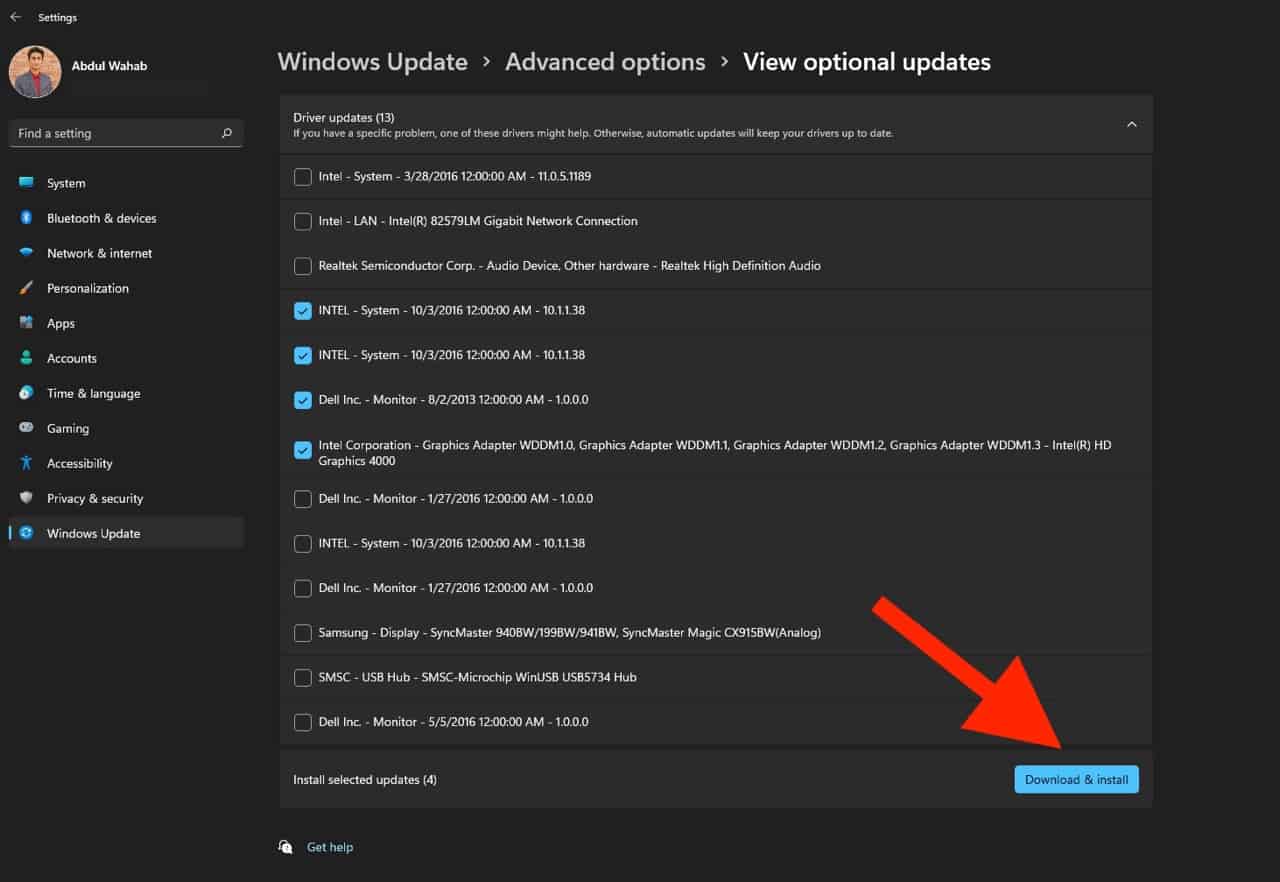Click the Accounts person icon
This screenshot has height=882, width=1280.
click(x=27, y=358)
